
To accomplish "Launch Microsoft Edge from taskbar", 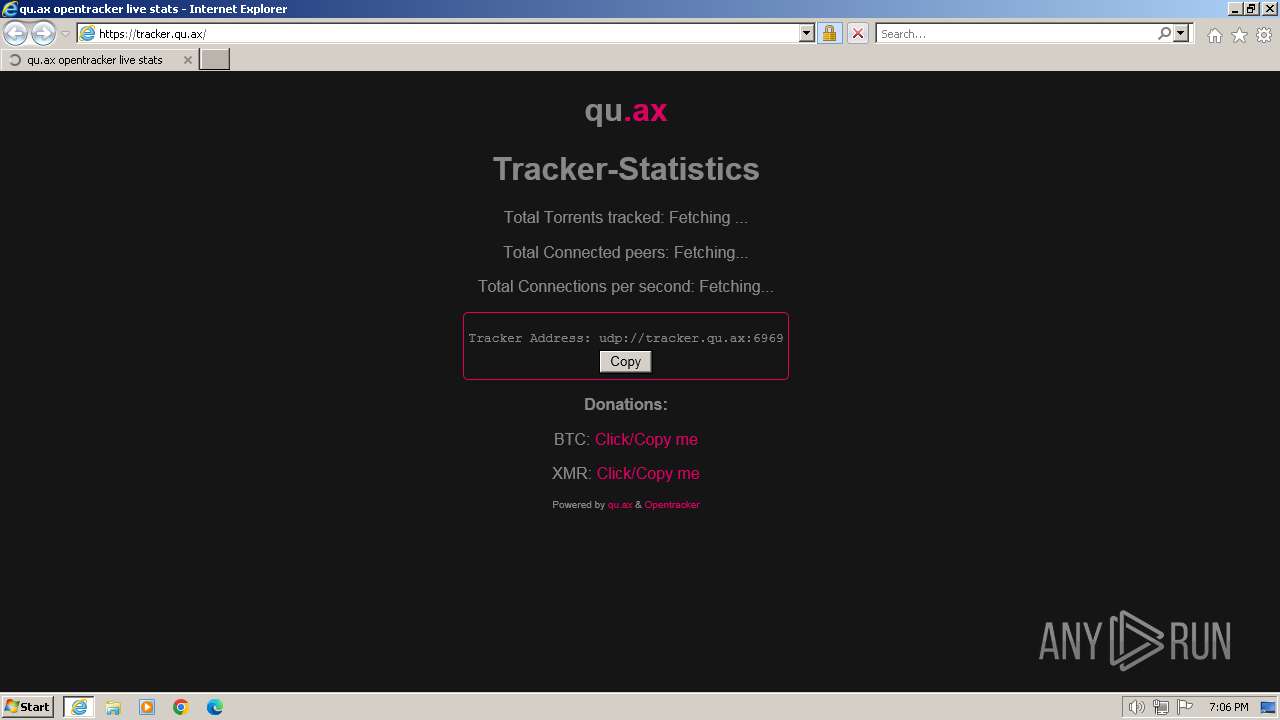I will [x=215, y=707].
